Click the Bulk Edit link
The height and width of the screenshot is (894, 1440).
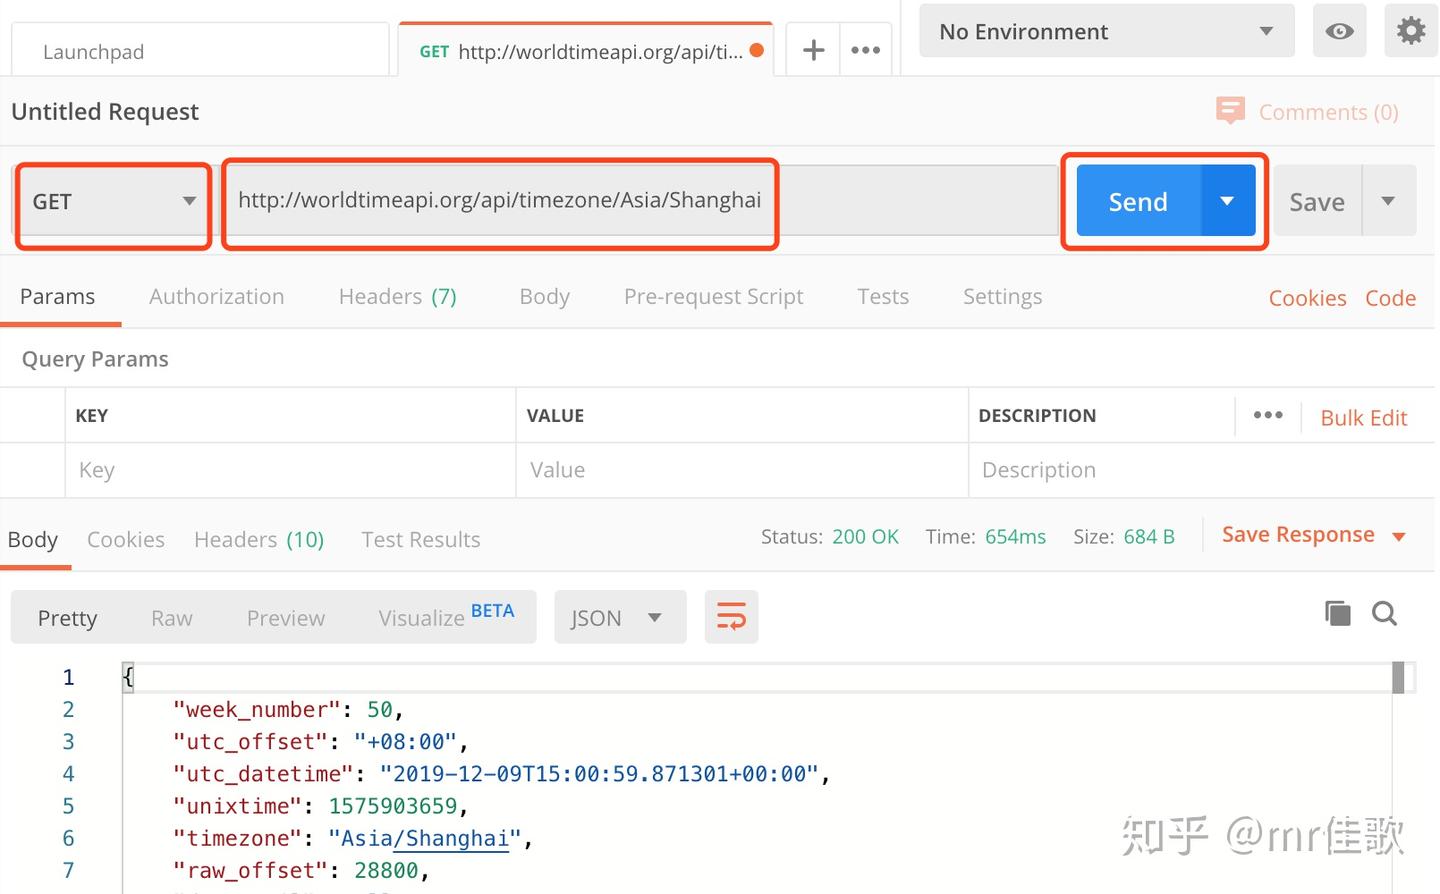(1363, 418)
